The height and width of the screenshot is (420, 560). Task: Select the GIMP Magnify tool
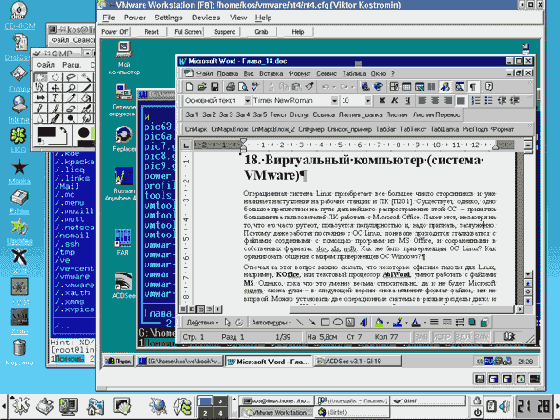71,88
